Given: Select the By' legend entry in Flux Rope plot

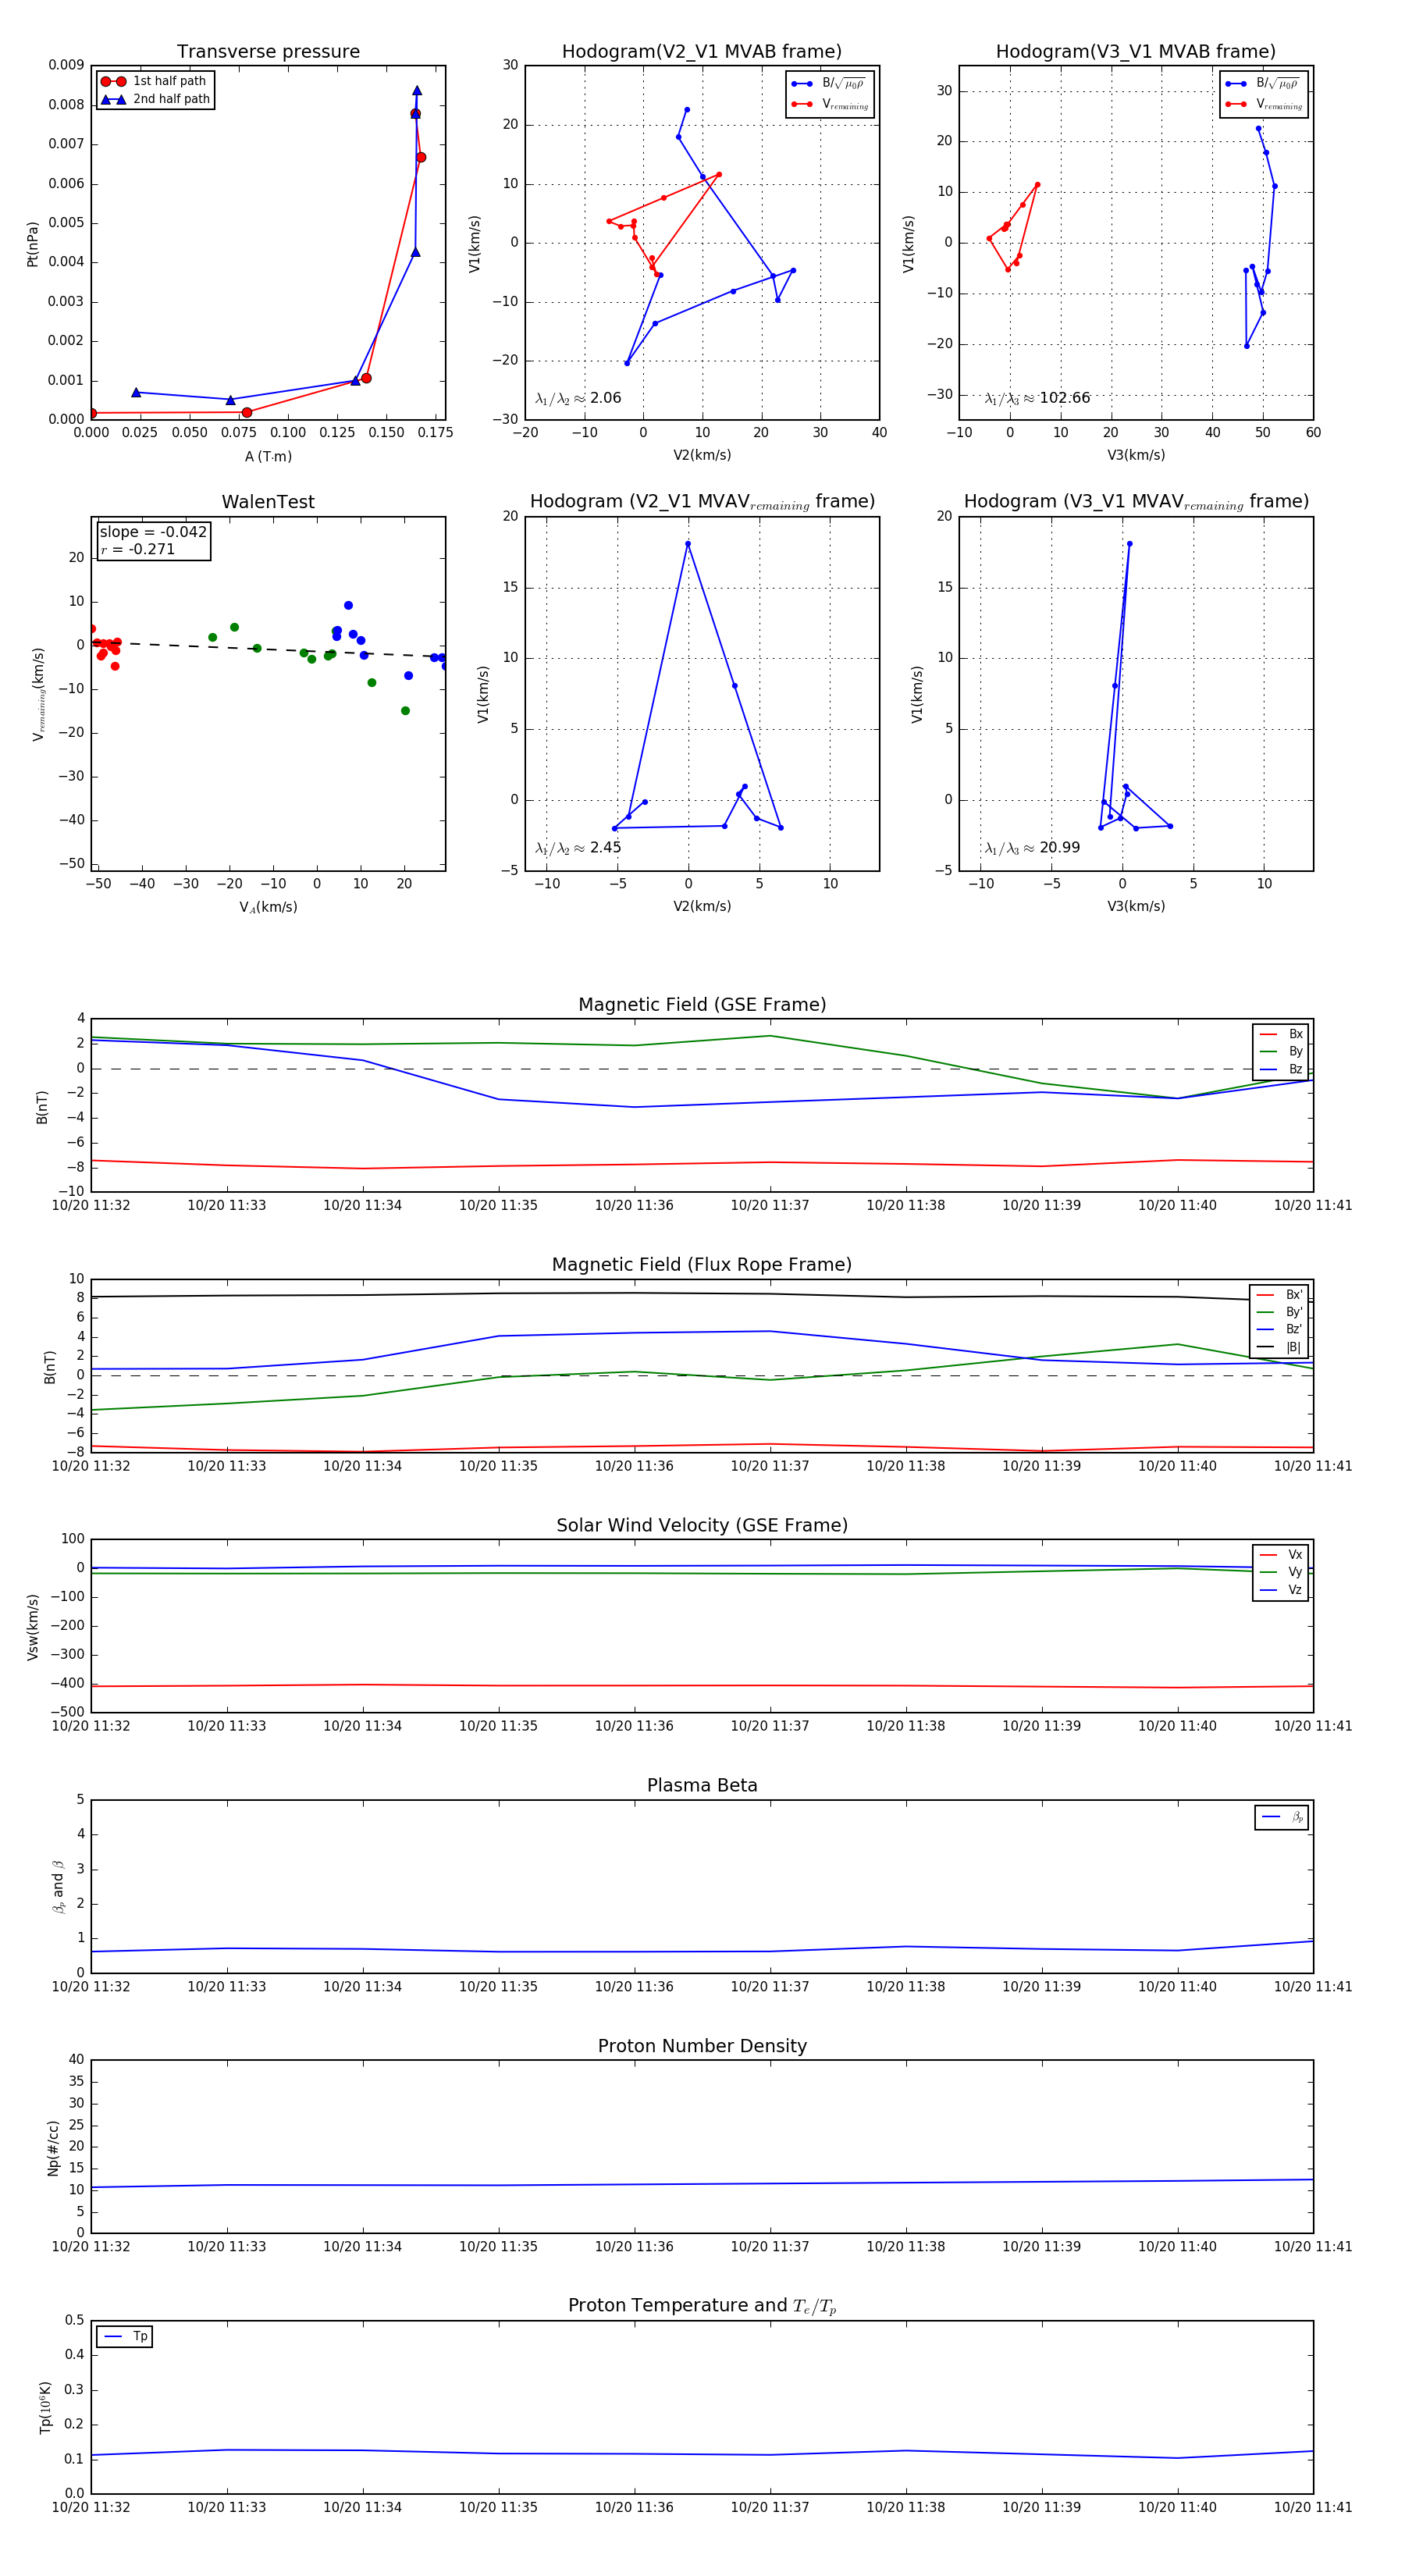Looking at the screenshot, I should 1279,1312.
